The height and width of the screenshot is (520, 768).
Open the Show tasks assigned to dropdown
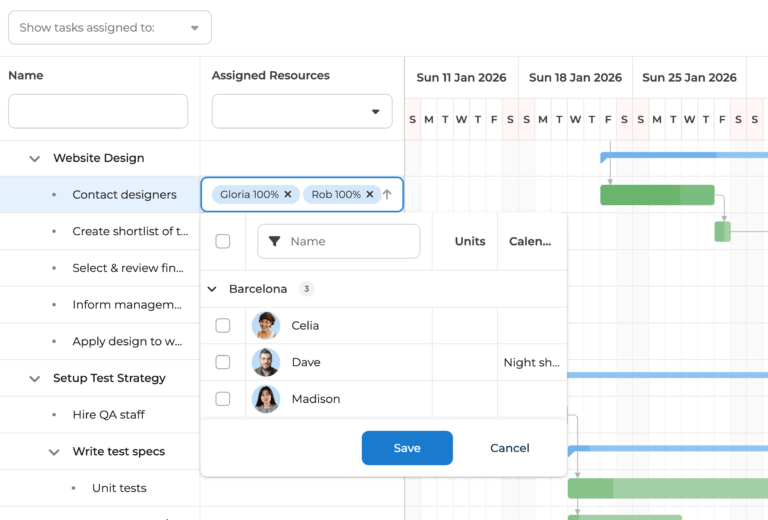coord(110,28)
